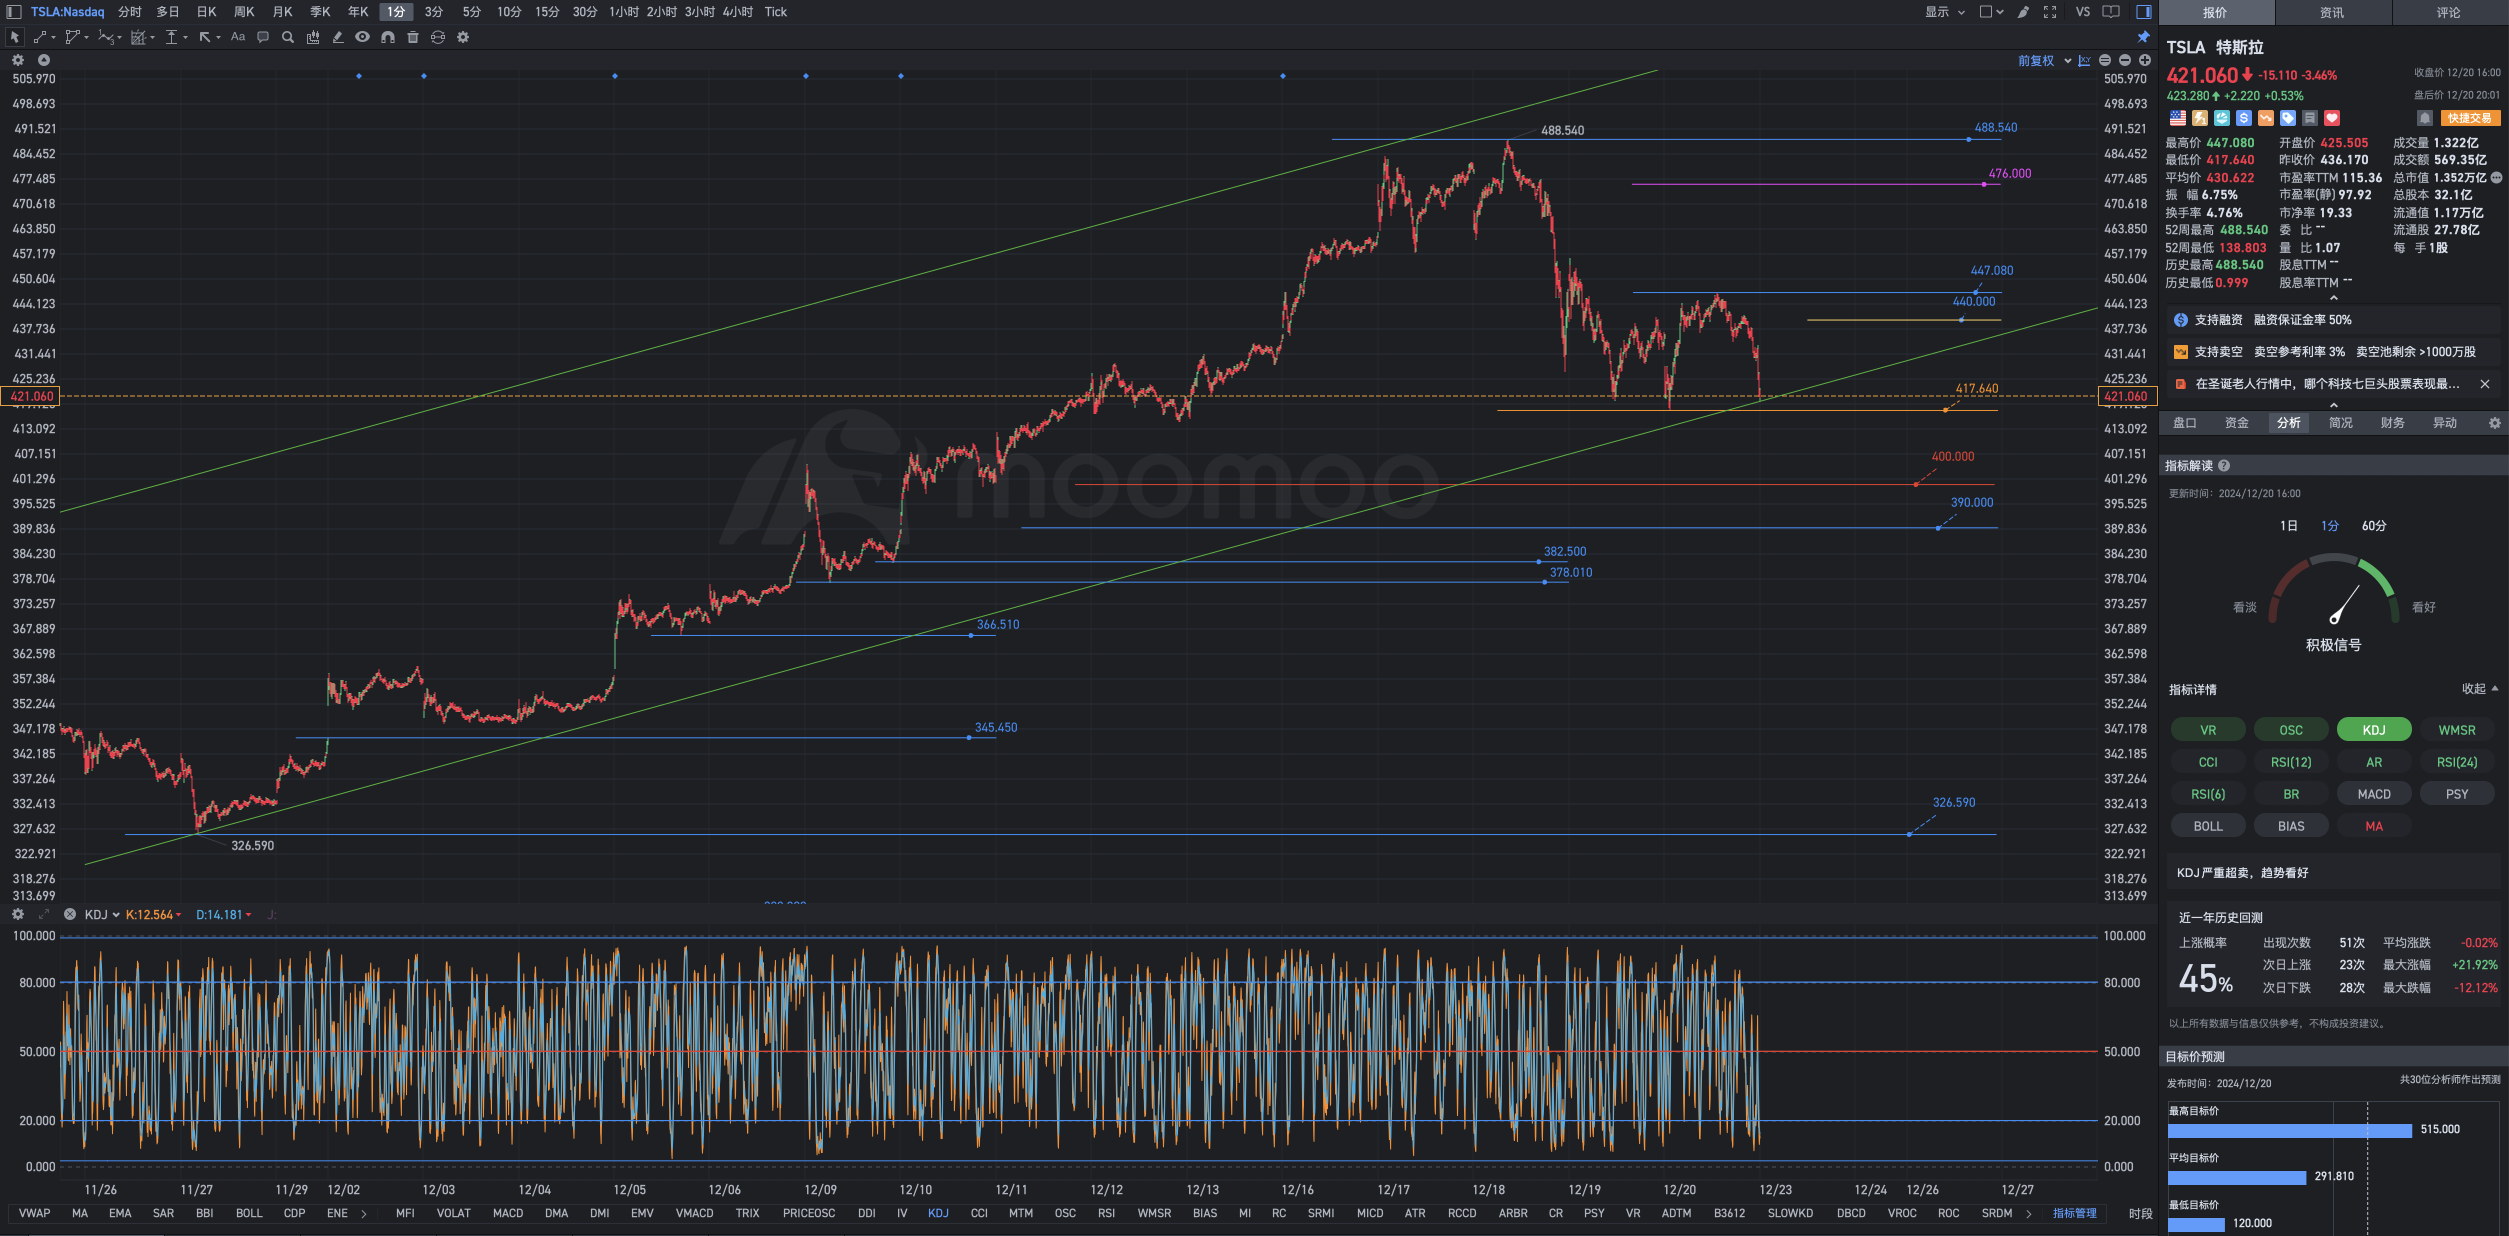Image resolution: width=2509 pixels, height=1236 pixels.
Task: Open the 盘口 tab
Action: point(2185,423)
